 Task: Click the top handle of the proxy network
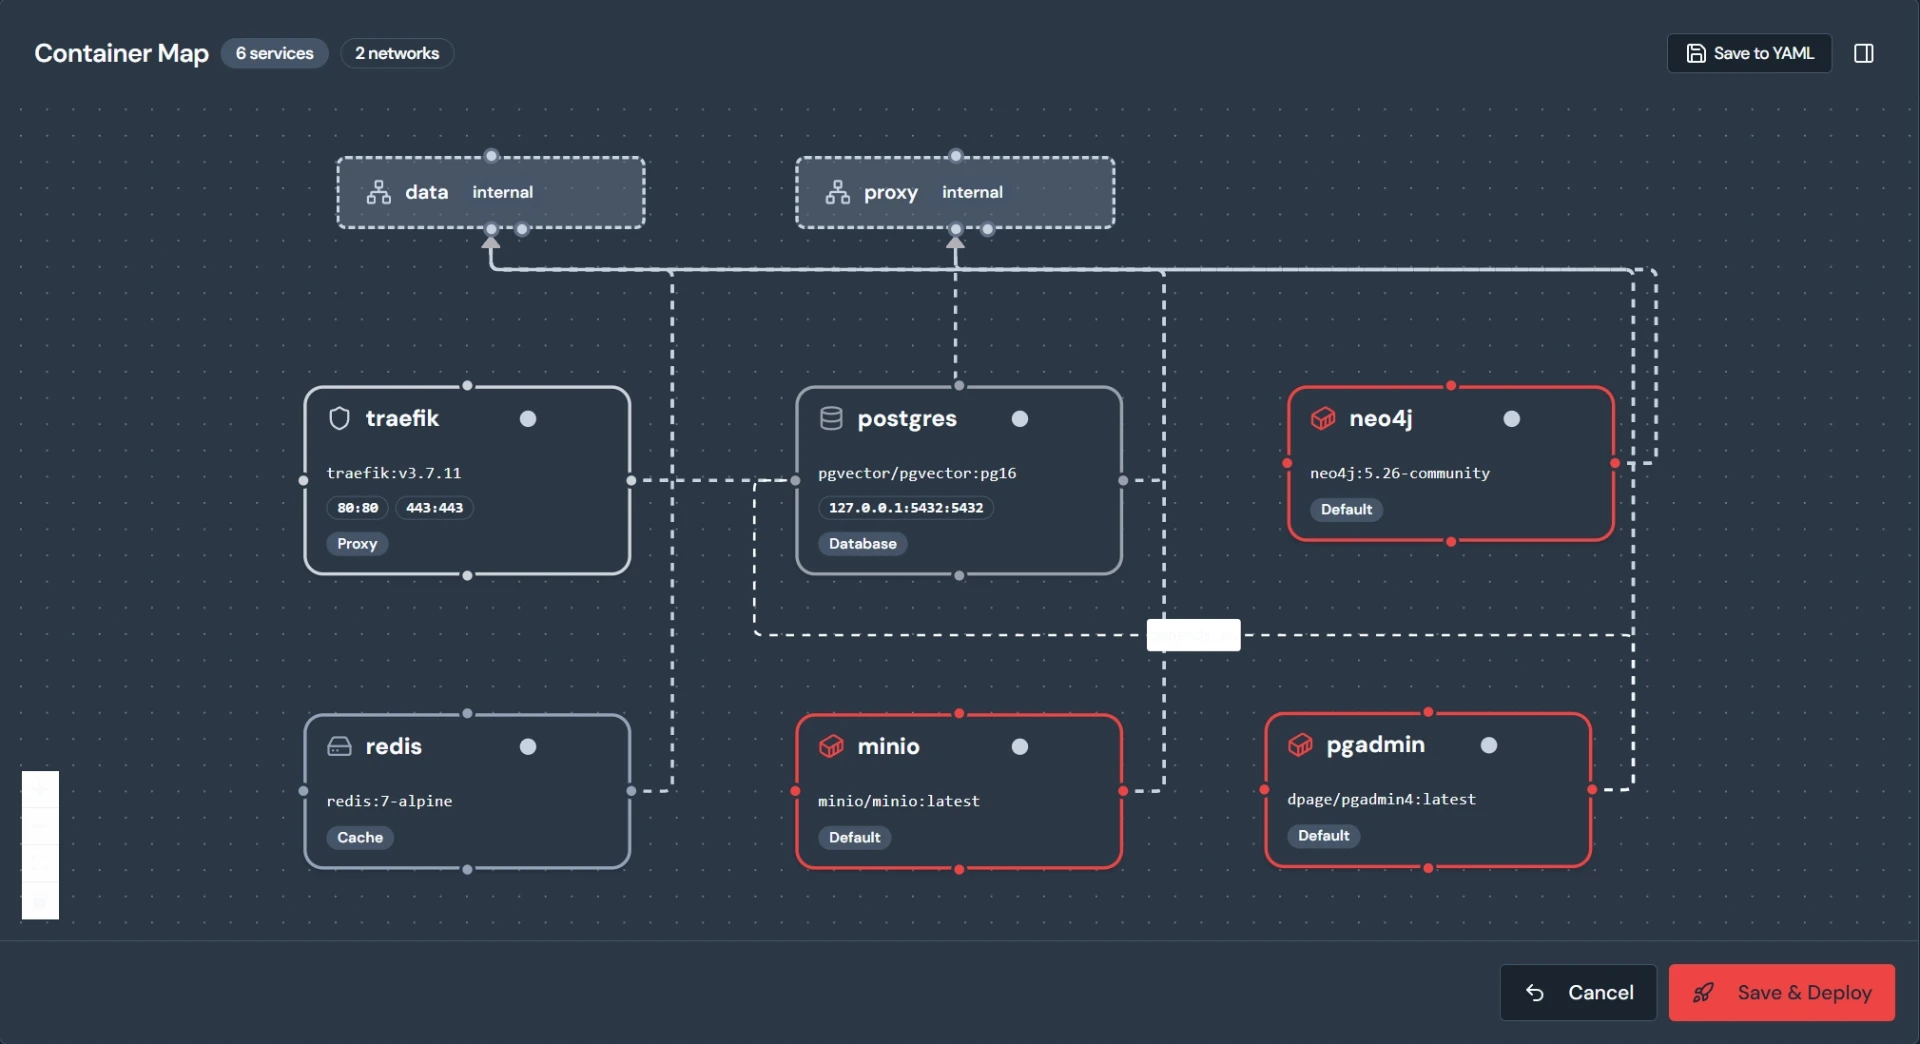956,156
